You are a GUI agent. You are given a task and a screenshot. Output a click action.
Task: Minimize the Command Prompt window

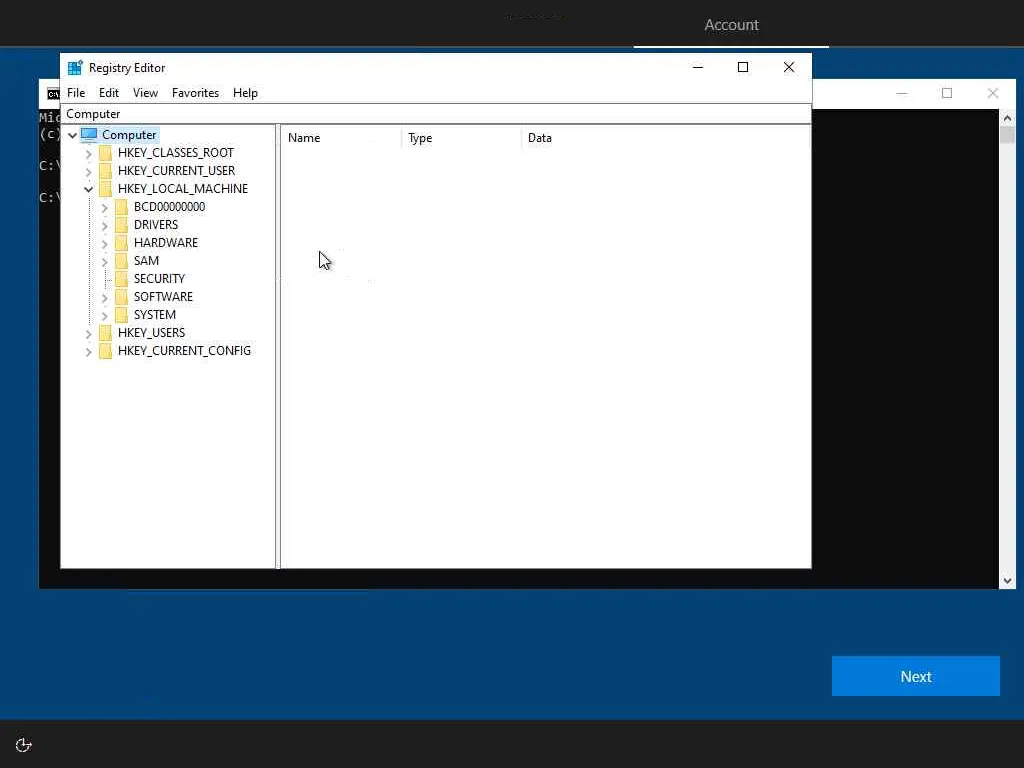(x=902, y=93)
